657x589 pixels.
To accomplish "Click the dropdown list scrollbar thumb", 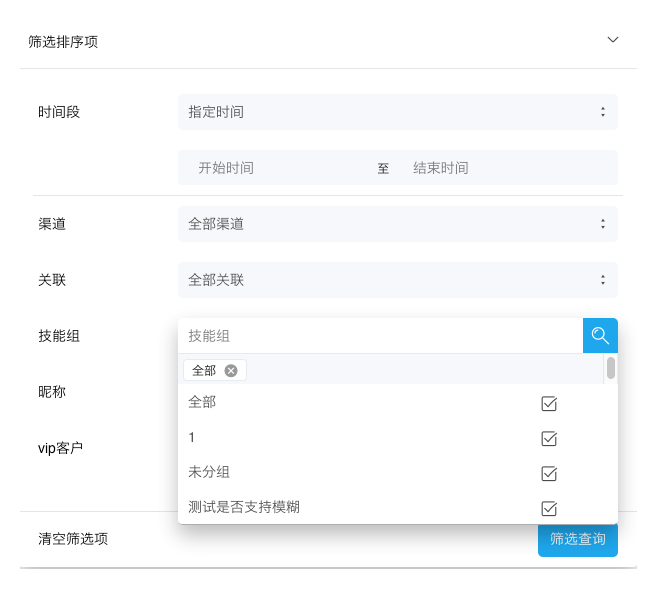I will pyautogui.click(x=611, y=369).
